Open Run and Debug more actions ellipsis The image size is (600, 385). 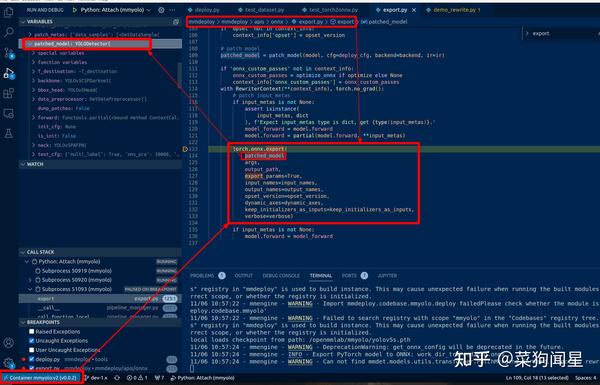173,10
